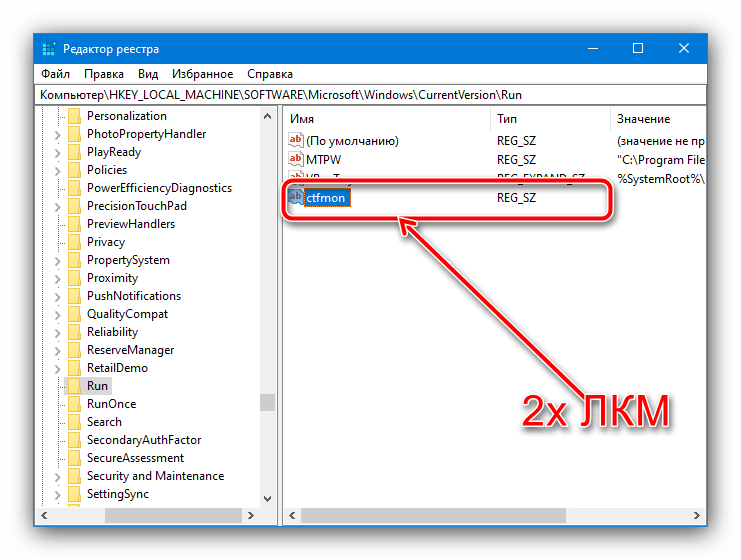Click the values pane scroll right arrow

pos(697,515)
